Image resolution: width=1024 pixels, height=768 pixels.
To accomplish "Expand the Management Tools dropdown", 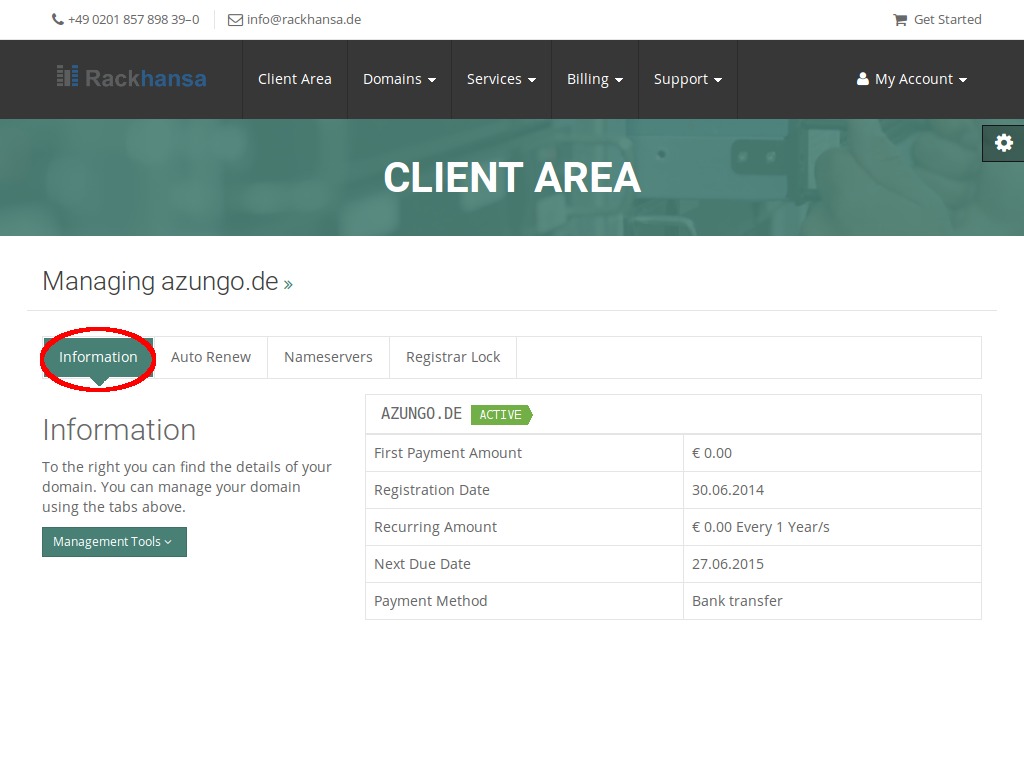I will [x=114, y=542].
